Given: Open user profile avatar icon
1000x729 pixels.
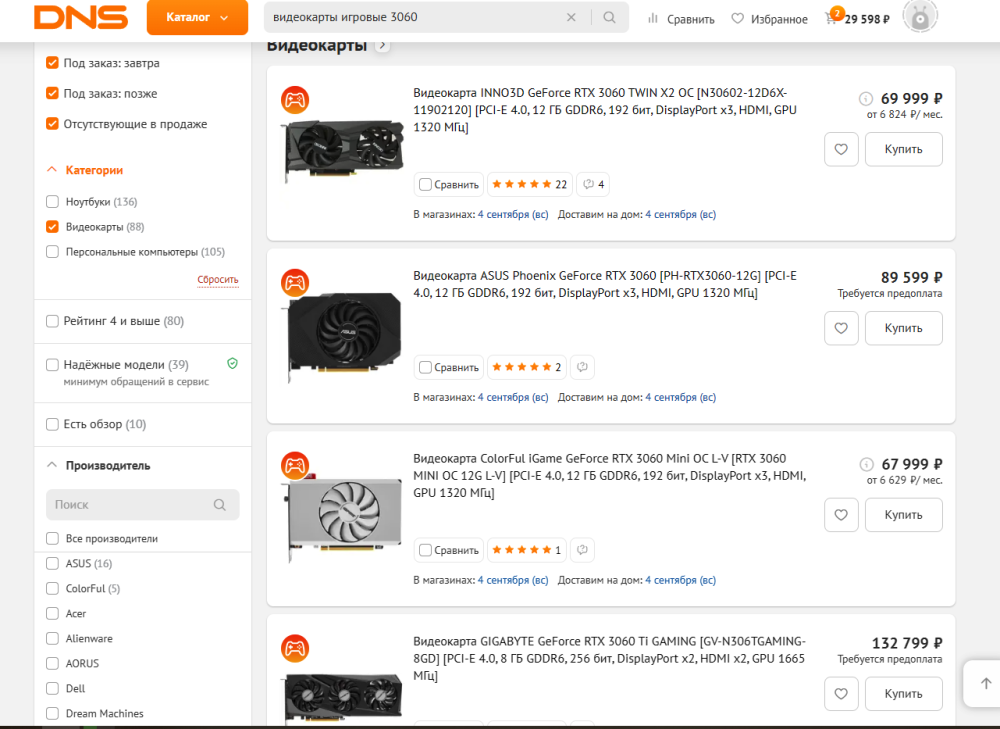Looking at the screenshot, I should [919, 17].
